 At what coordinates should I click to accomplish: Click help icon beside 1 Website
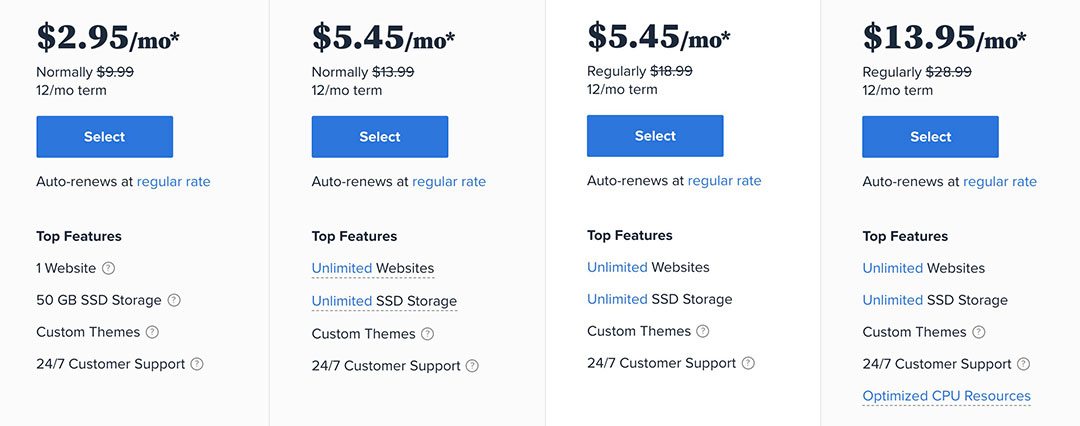click(x=109, y=268)
